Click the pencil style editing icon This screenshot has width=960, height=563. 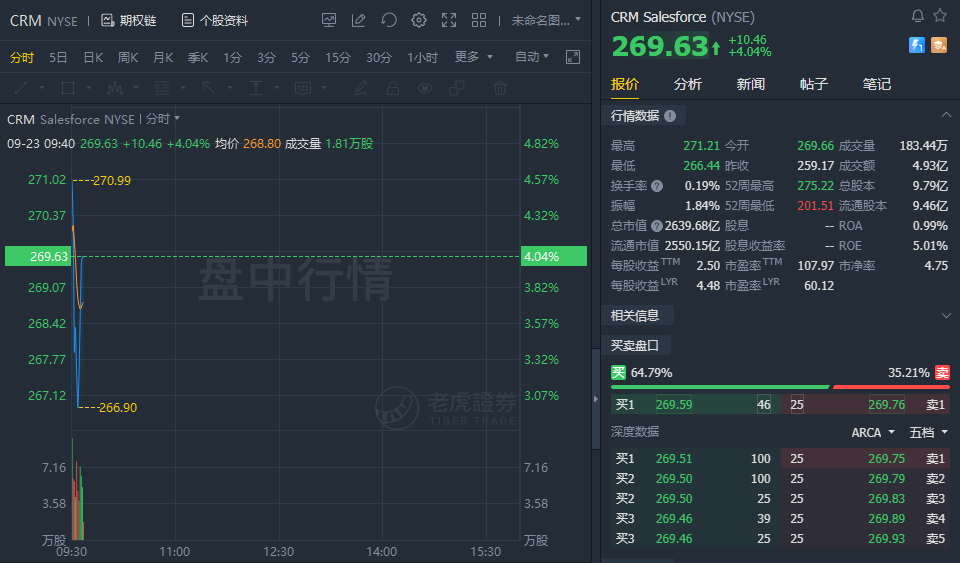[361, 88]
